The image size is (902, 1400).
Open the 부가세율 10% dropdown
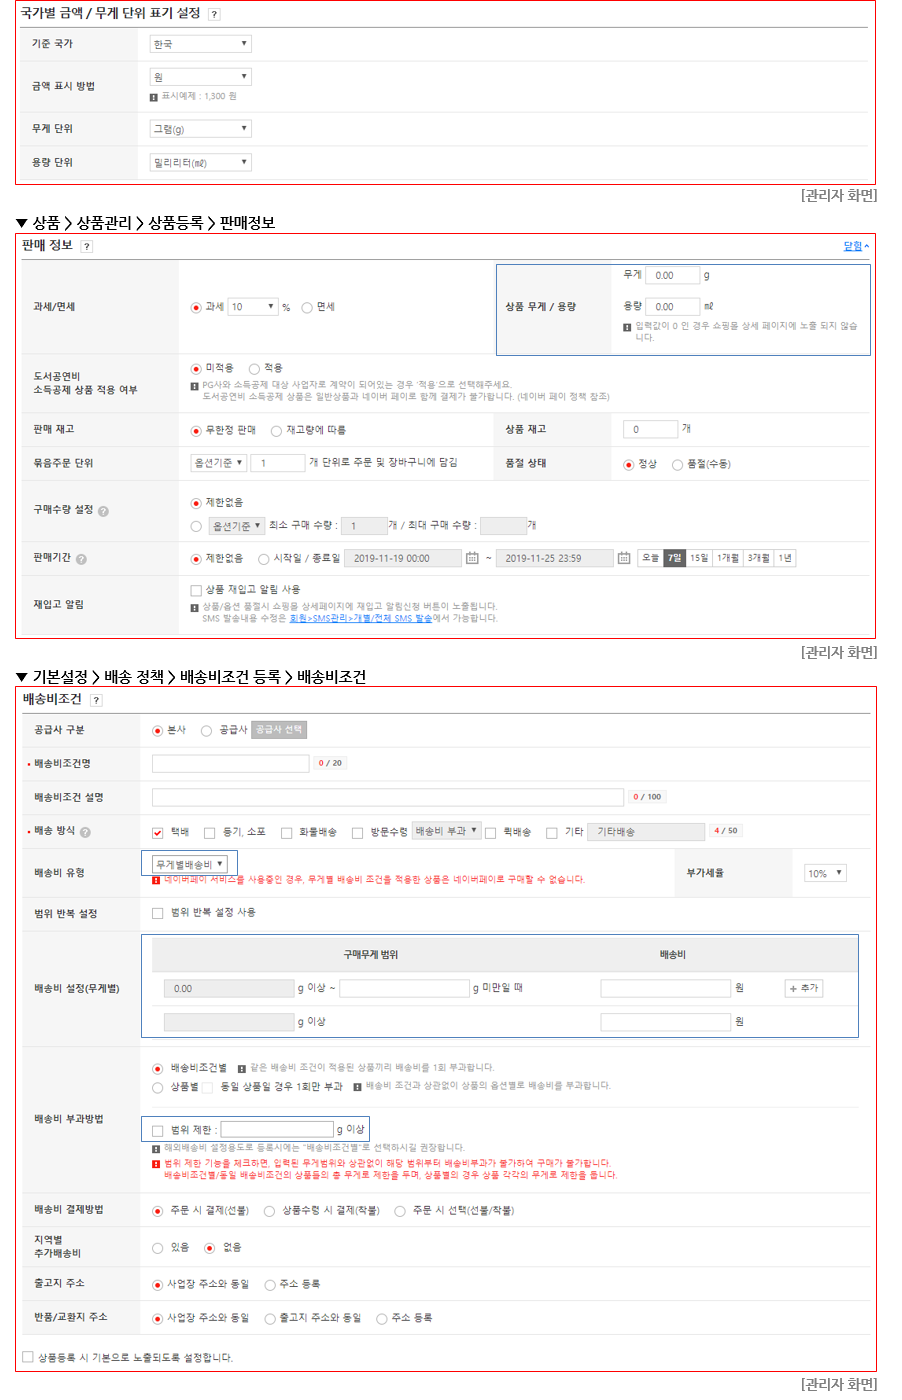tap(825, 873)
